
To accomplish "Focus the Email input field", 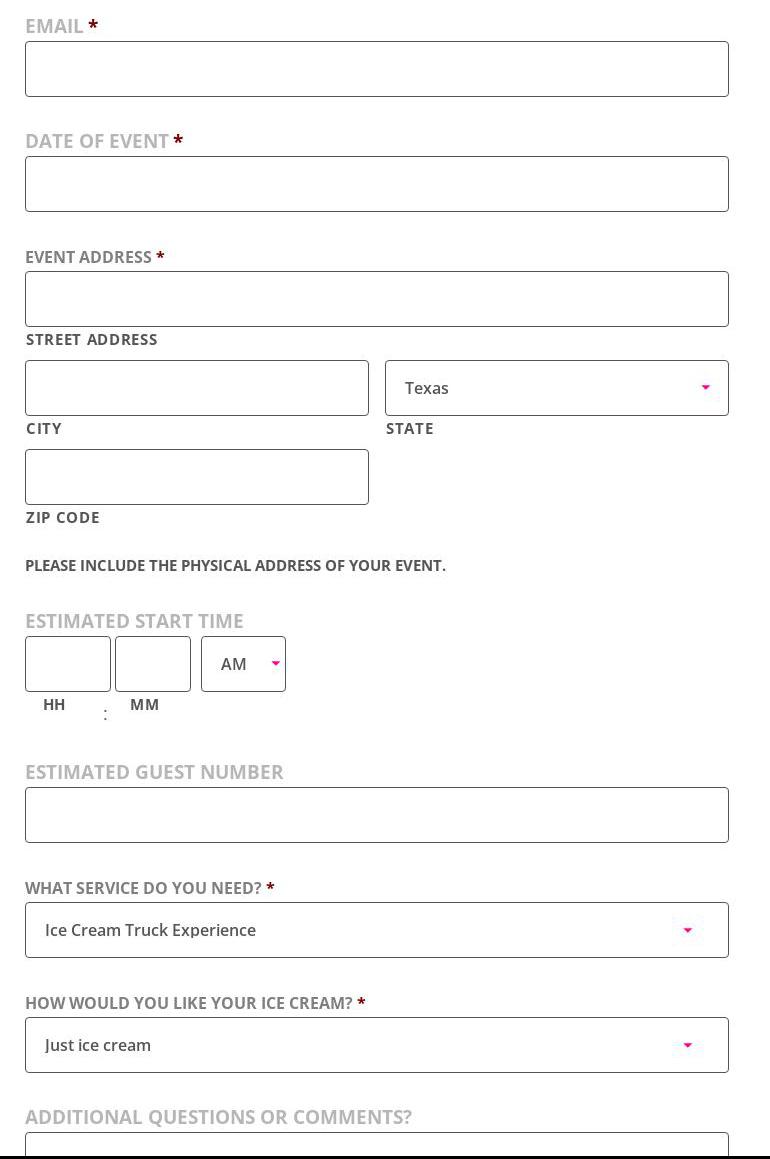I will (376, 69).
